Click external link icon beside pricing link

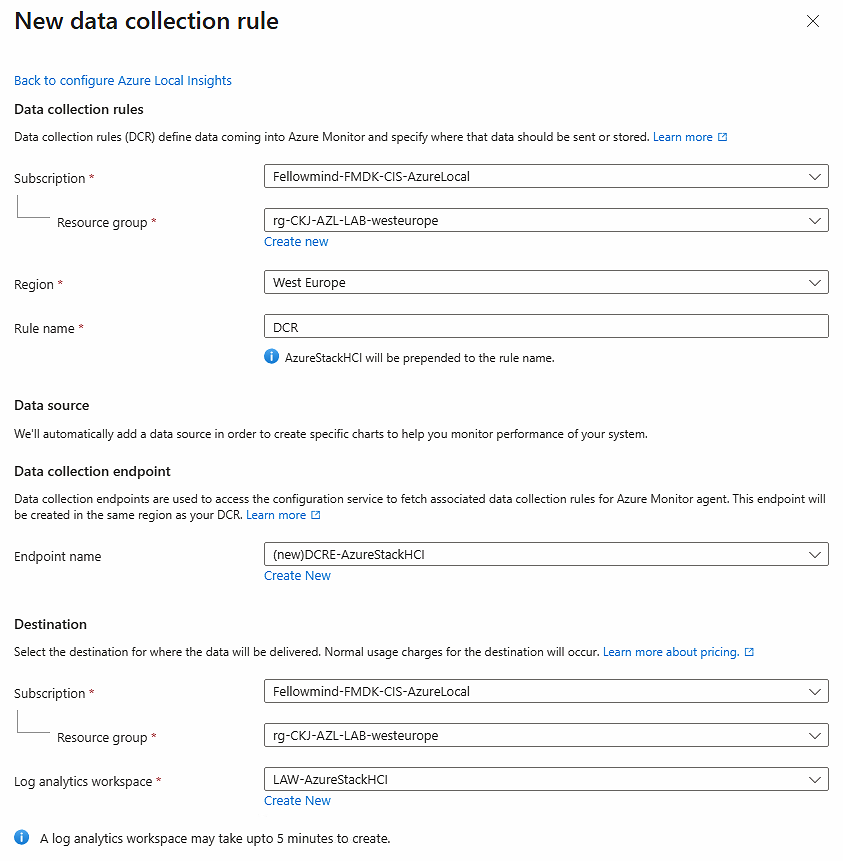(x=750, y=652)
